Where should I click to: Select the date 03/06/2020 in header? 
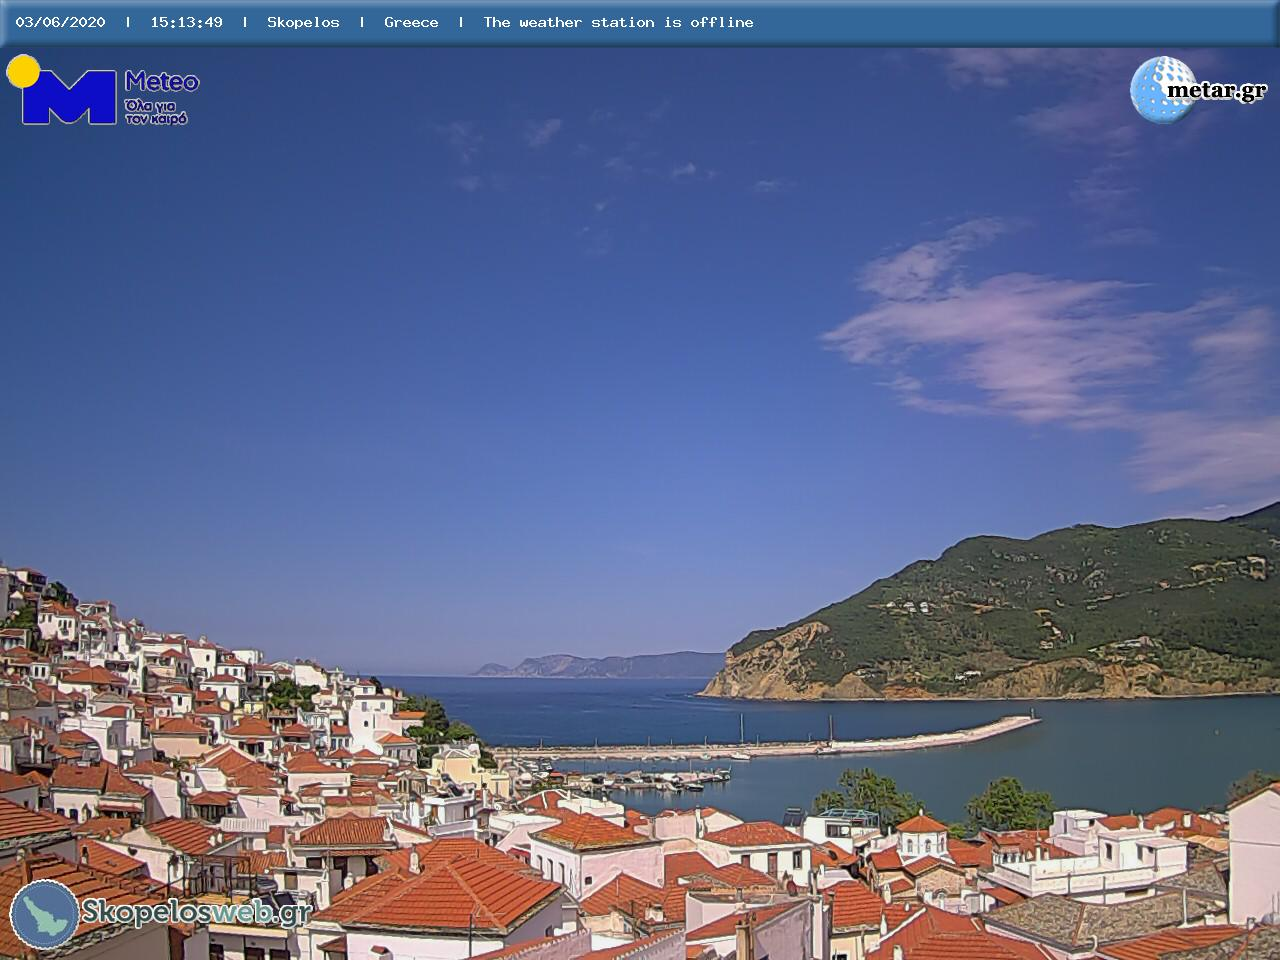60,22
